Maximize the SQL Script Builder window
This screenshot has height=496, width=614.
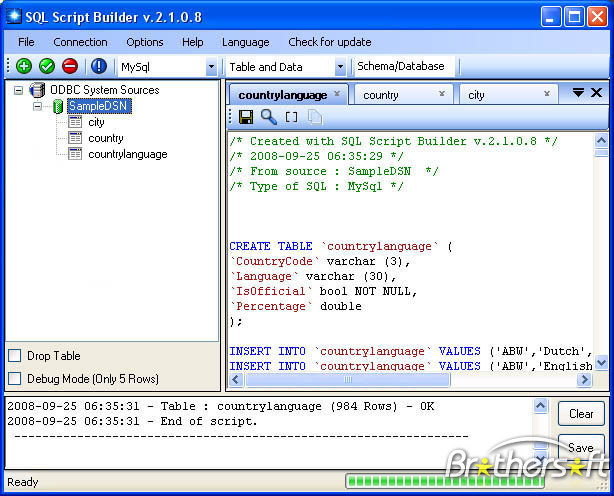pyautogui.click(x=574, y=17)
